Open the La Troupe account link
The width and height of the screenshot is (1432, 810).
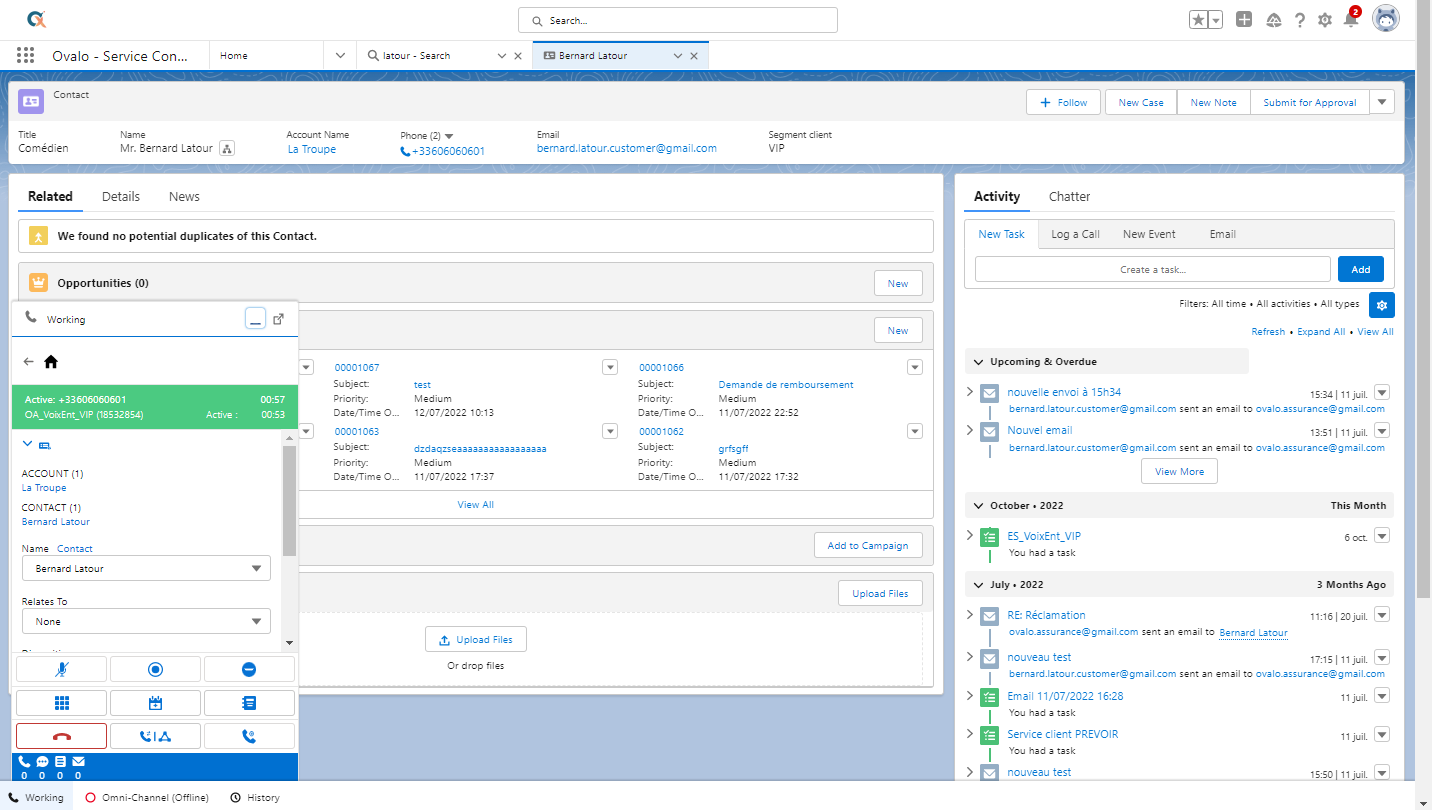point(311,149)
